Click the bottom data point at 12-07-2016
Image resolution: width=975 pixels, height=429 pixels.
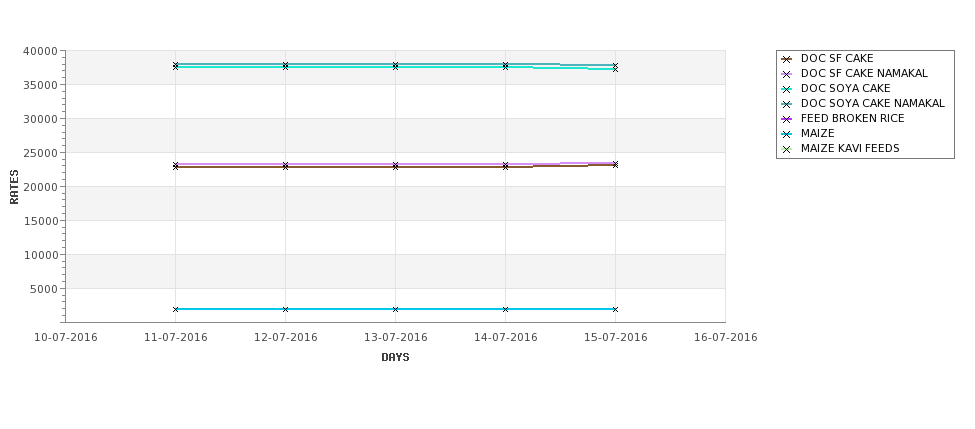click(286, 309)
